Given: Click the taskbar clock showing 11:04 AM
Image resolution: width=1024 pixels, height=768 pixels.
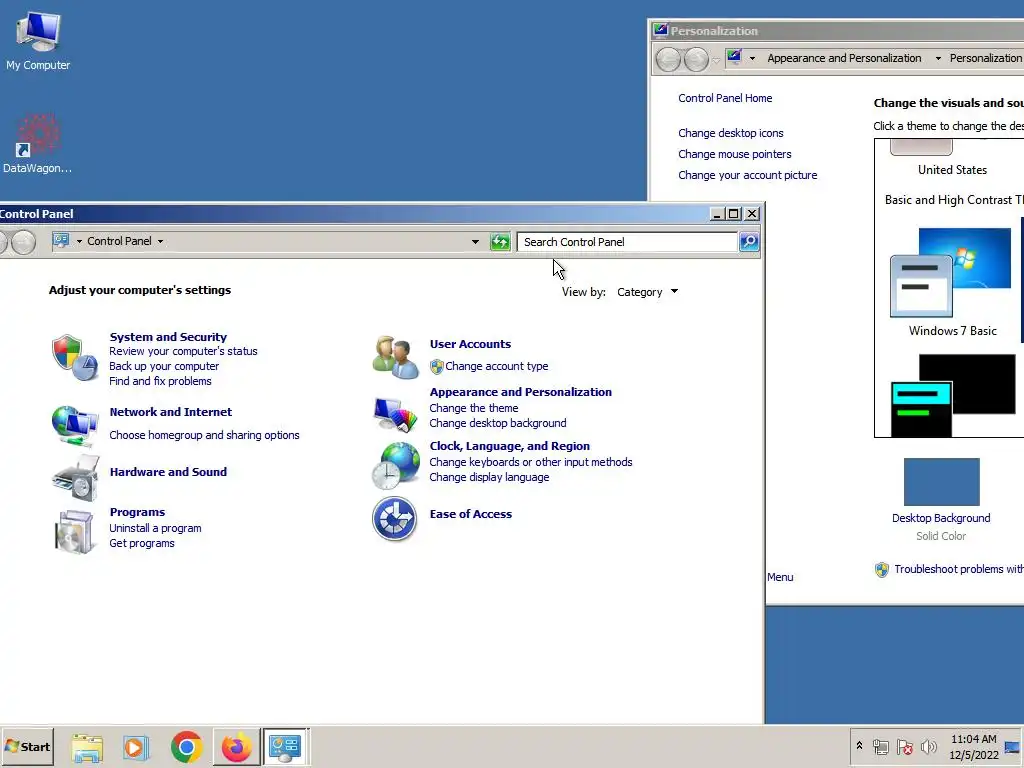Looking at the screenshot, I should coord(974,747).
